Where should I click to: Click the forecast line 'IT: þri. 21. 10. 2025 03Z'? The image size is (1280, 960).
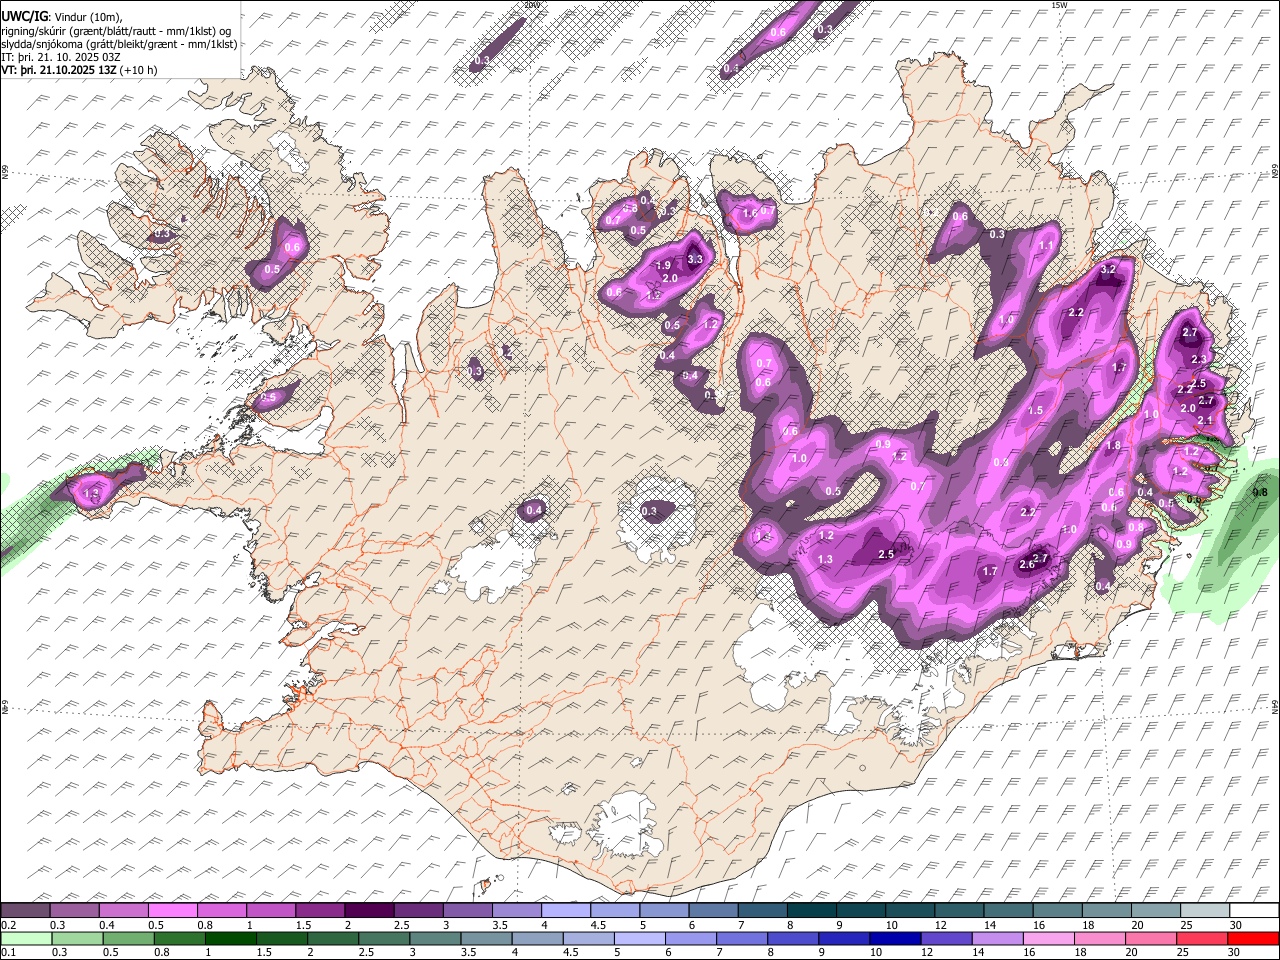click(61, 57)
